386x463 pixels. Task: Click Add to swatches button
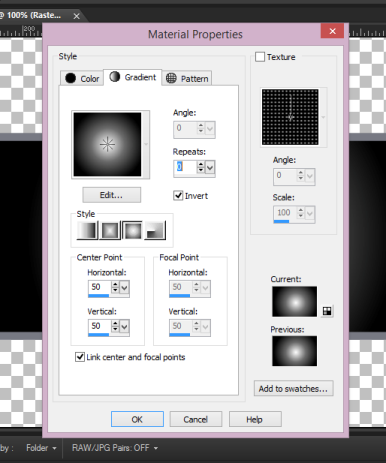pos(293,389)
